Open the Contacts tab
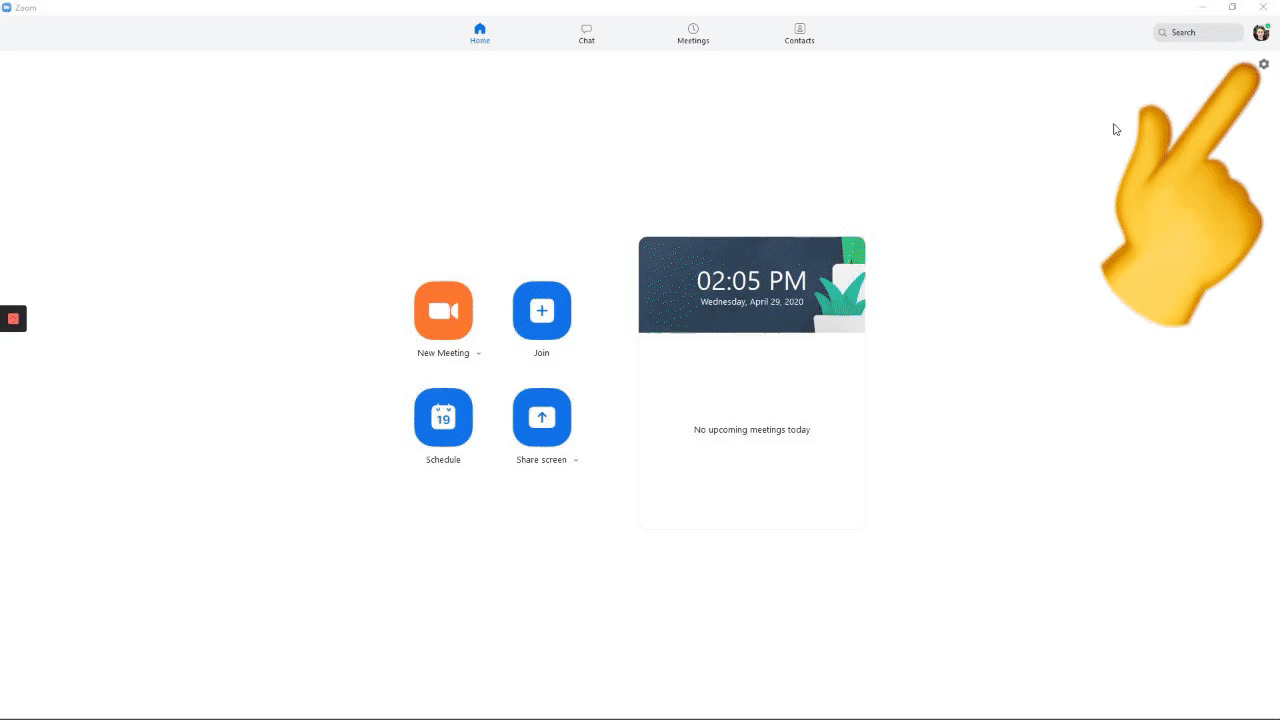Screen dimensions: 1280x720 tap(800, 34)
